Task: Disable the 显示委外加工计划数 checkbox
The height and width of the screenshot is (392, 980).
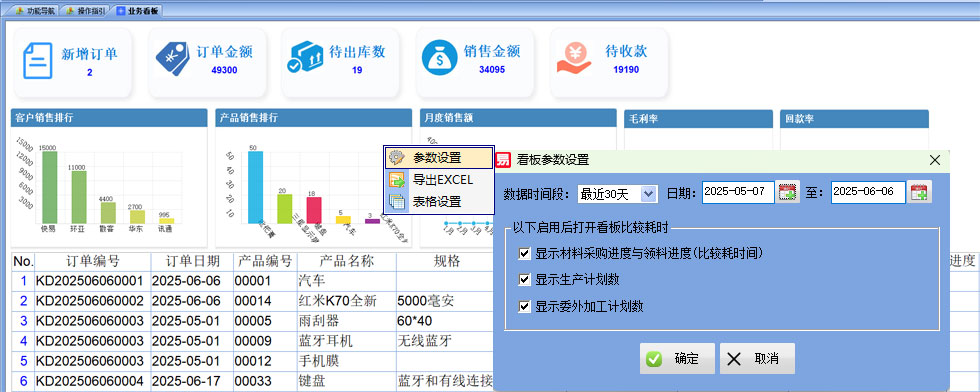Action: (x=524, y=306)
